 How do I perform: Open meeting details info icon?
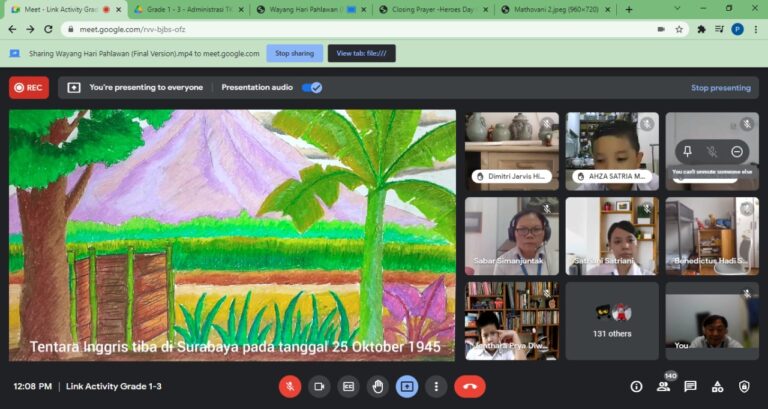point(636,386)
